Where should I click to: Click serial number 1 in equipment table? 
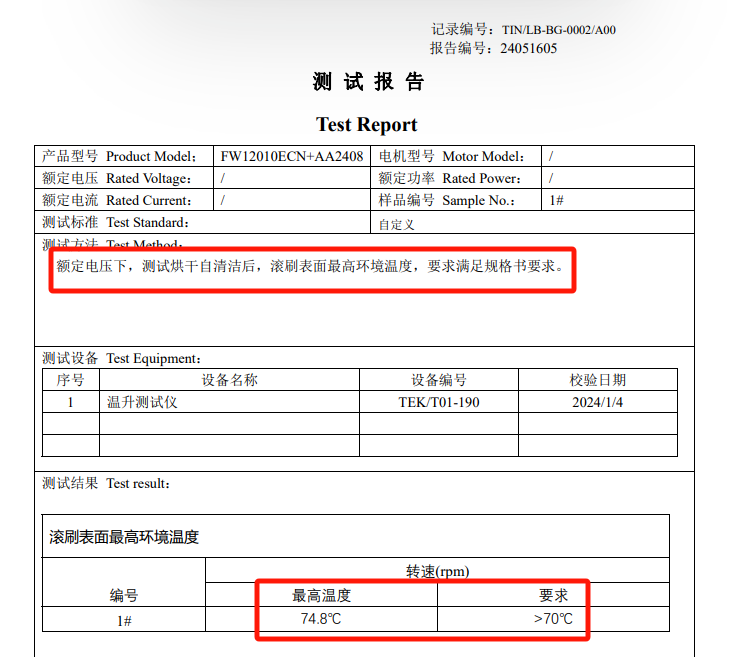click(70, 402)
